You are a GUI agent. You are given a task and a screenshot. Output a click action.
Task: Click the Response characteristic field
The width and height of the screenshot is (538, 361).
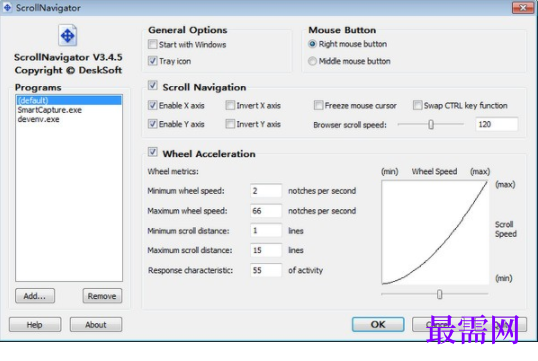pos(266,270)
